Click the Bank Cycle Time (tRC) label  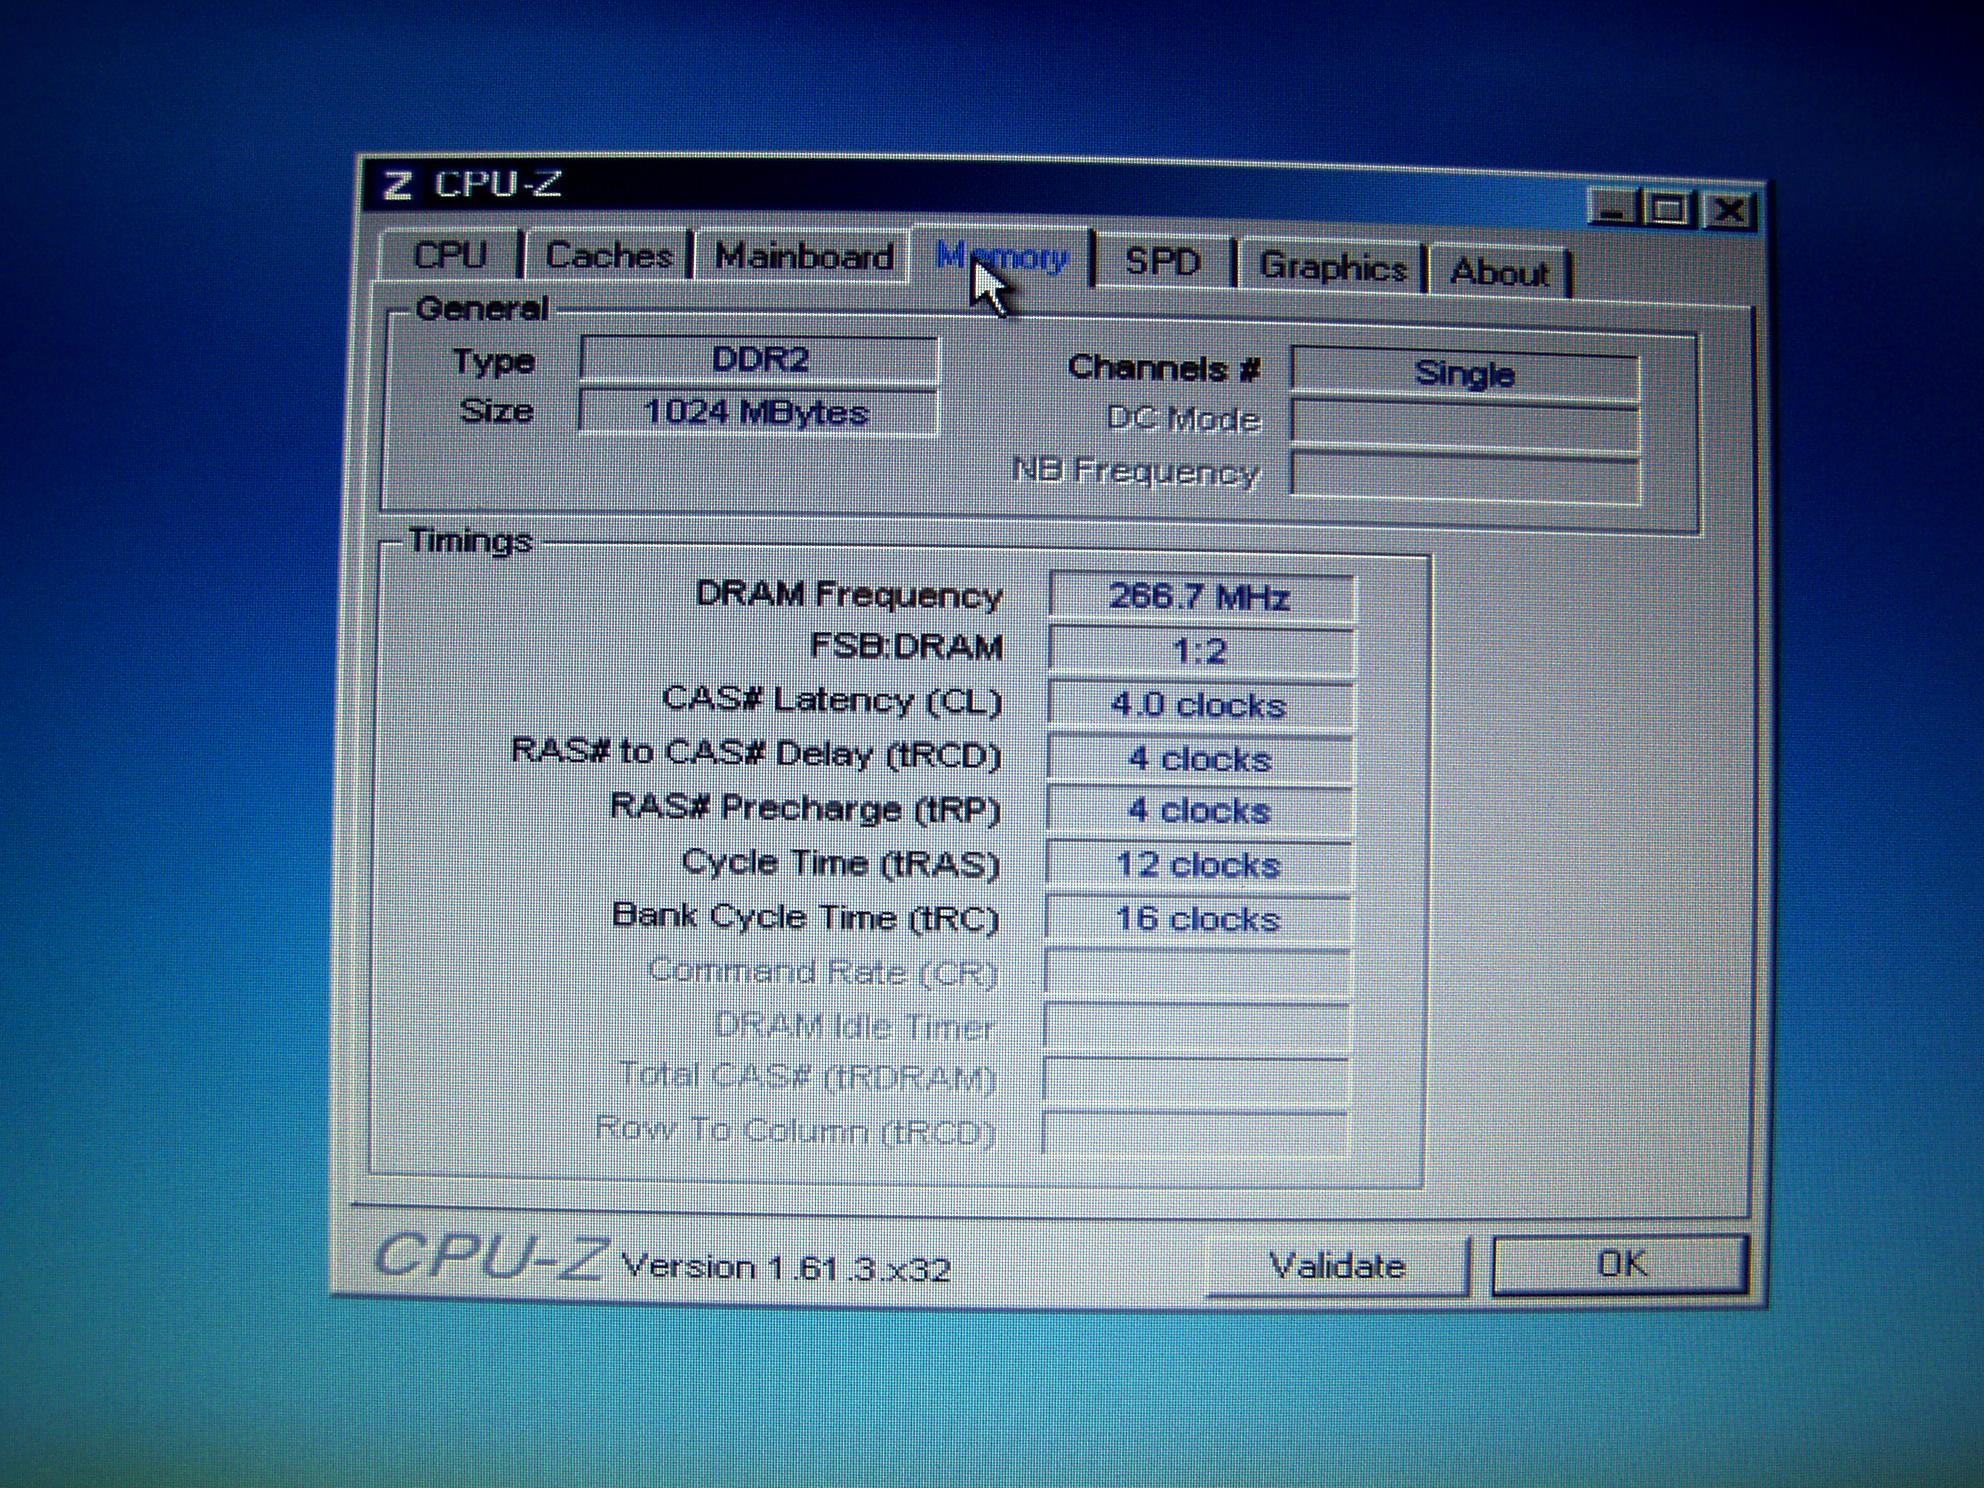(x=806, y=917)
